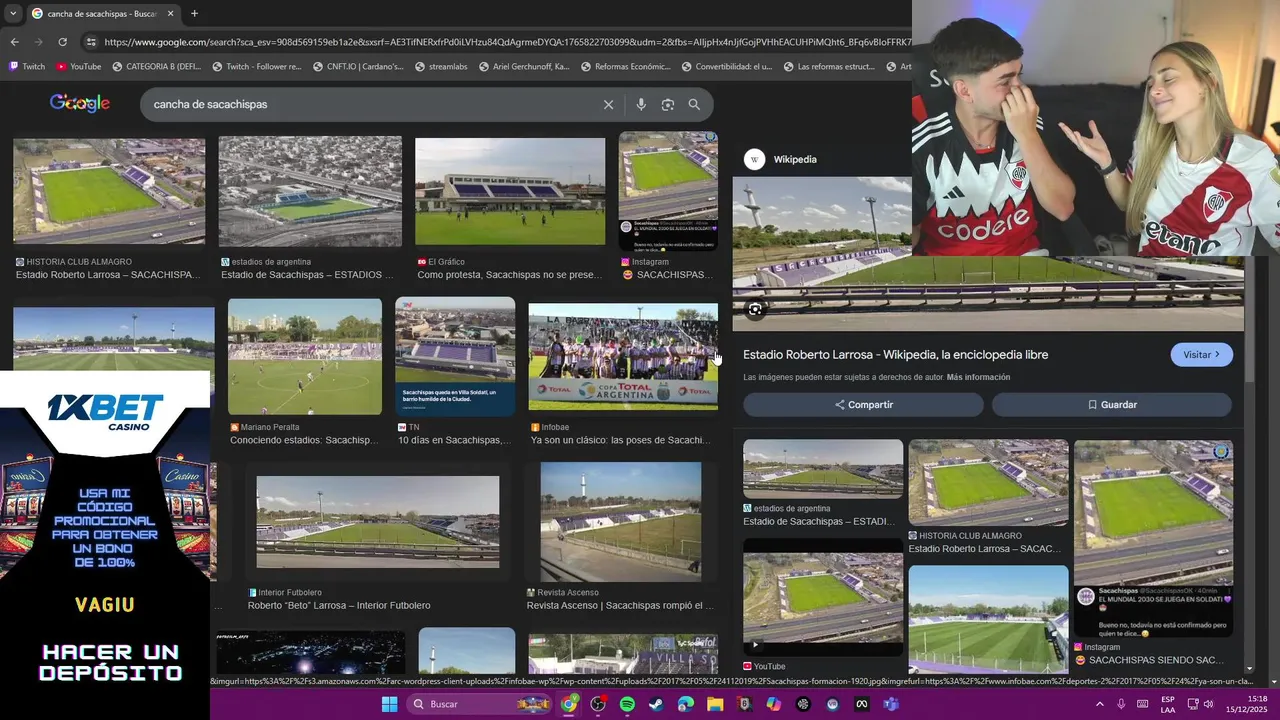This screenshot has width=1280, height=720.
Task: Open Google Lens image search icon
Action: click(x=668, y=104)
